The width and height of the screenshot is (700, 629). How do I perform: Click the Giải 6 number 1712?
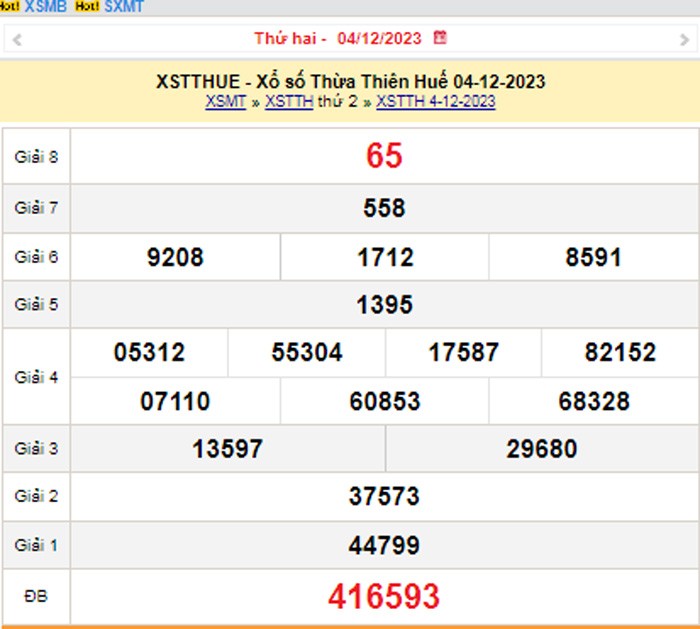pyautogui.click(x=384, y=257)
